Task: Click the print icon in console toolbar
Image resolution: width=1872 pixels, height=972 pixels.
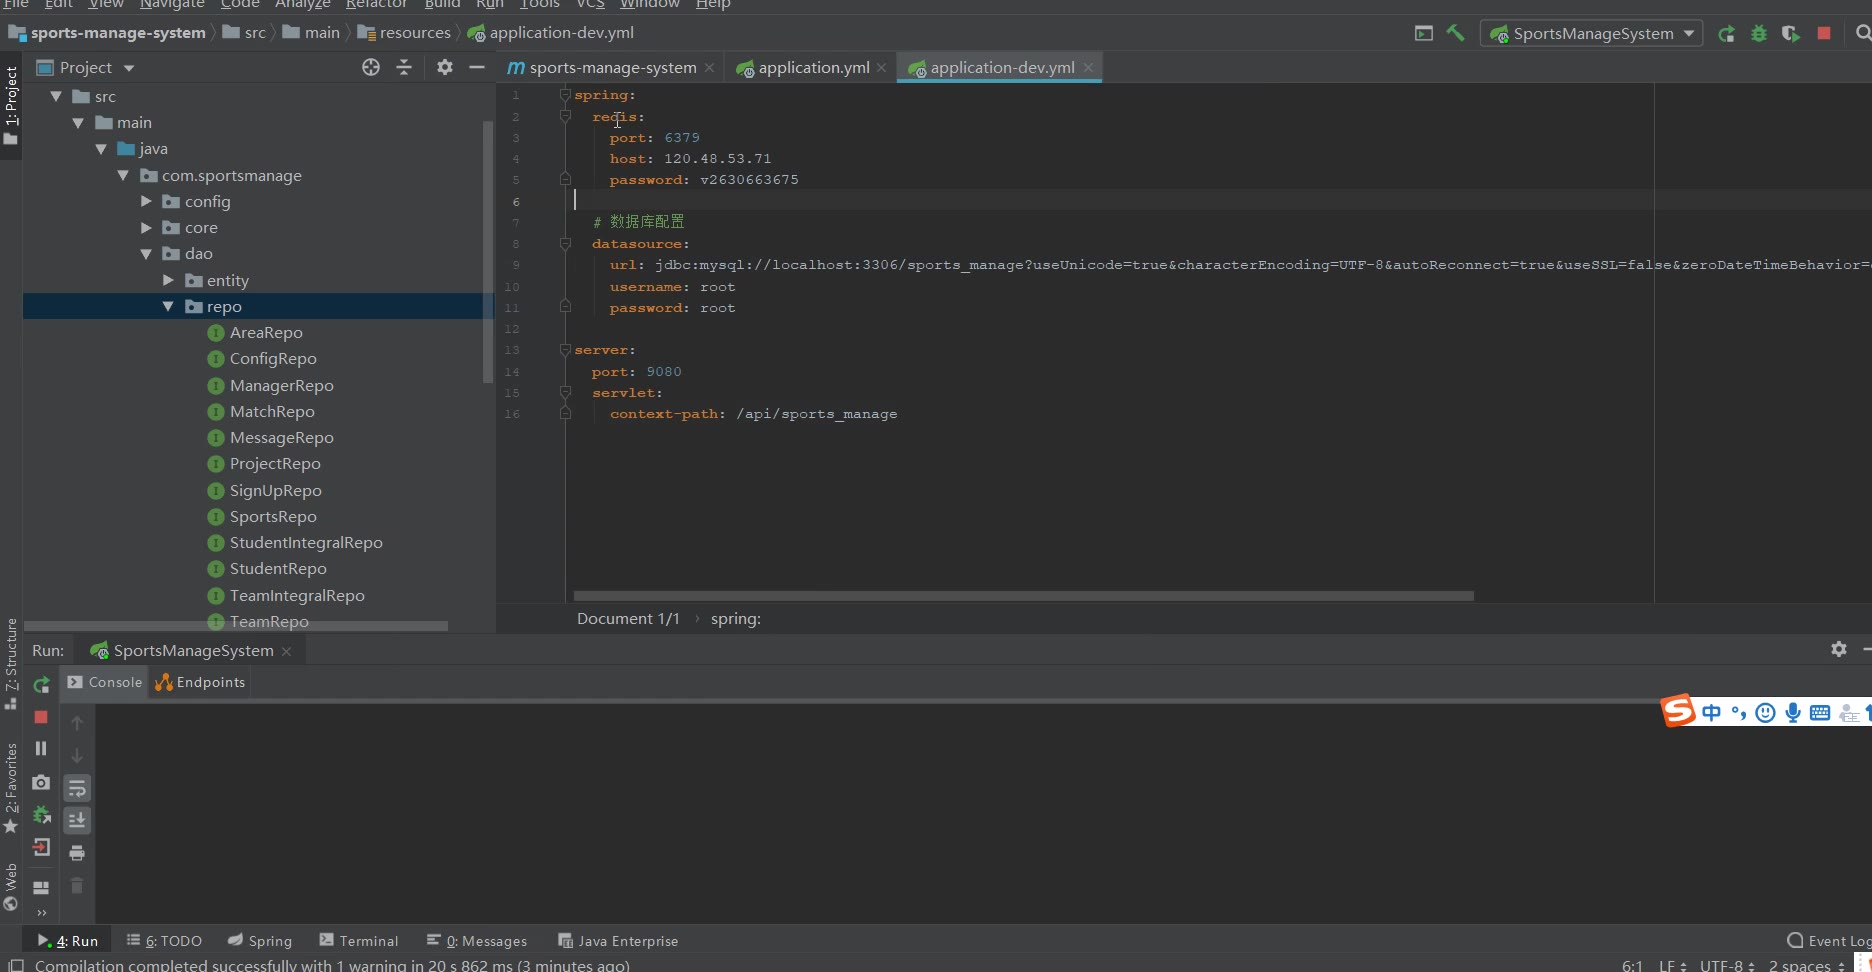Action: 77,853
